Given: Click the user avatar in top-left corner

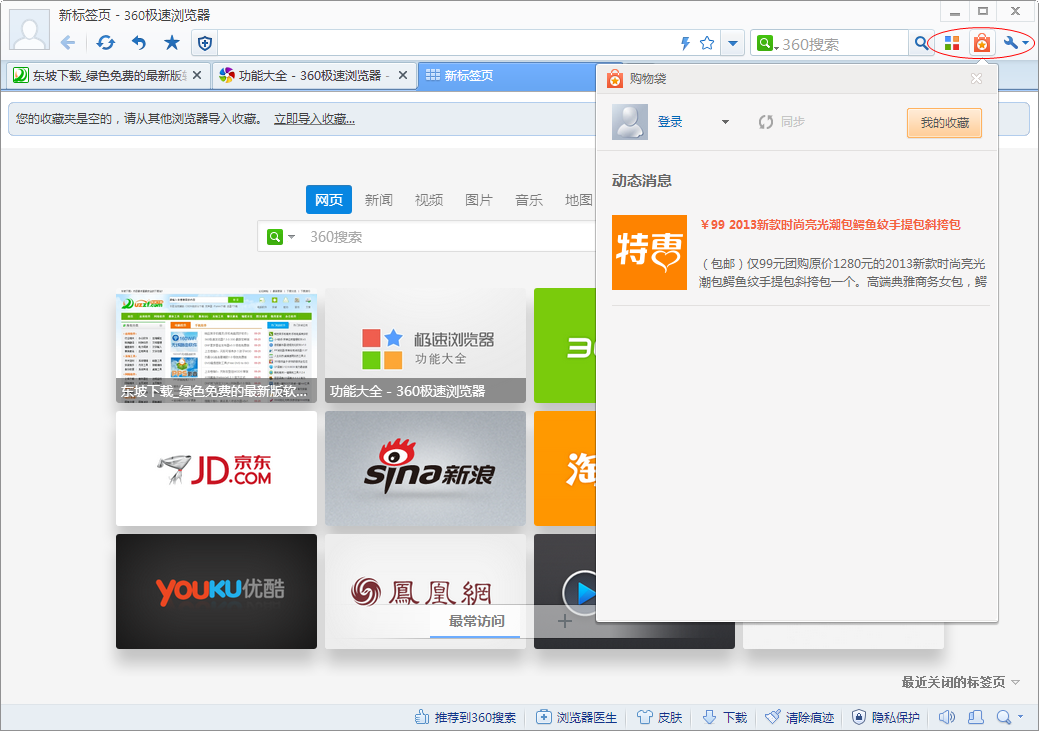Looking at the screenshot, I should [x=29, y=30].
